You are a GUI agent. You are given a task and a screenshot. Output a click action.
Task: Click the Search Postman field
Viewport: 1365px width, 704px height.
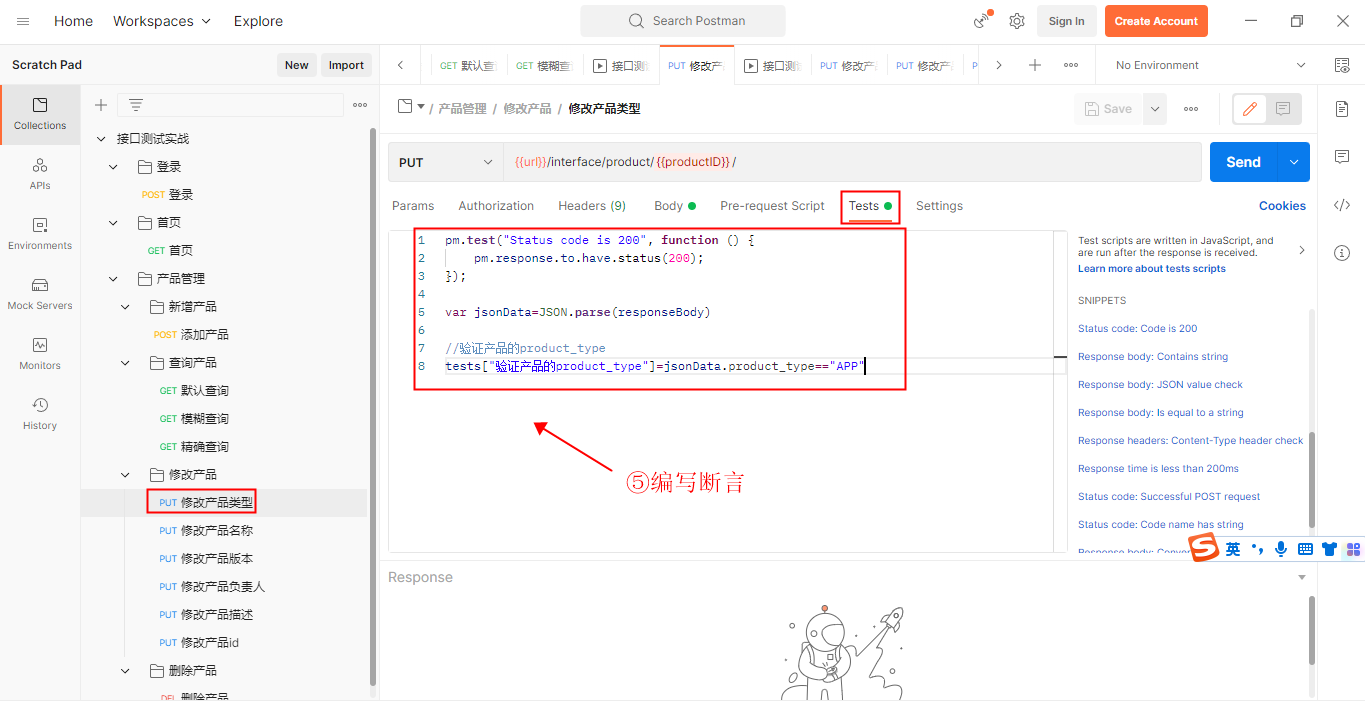tap(683, 21)
